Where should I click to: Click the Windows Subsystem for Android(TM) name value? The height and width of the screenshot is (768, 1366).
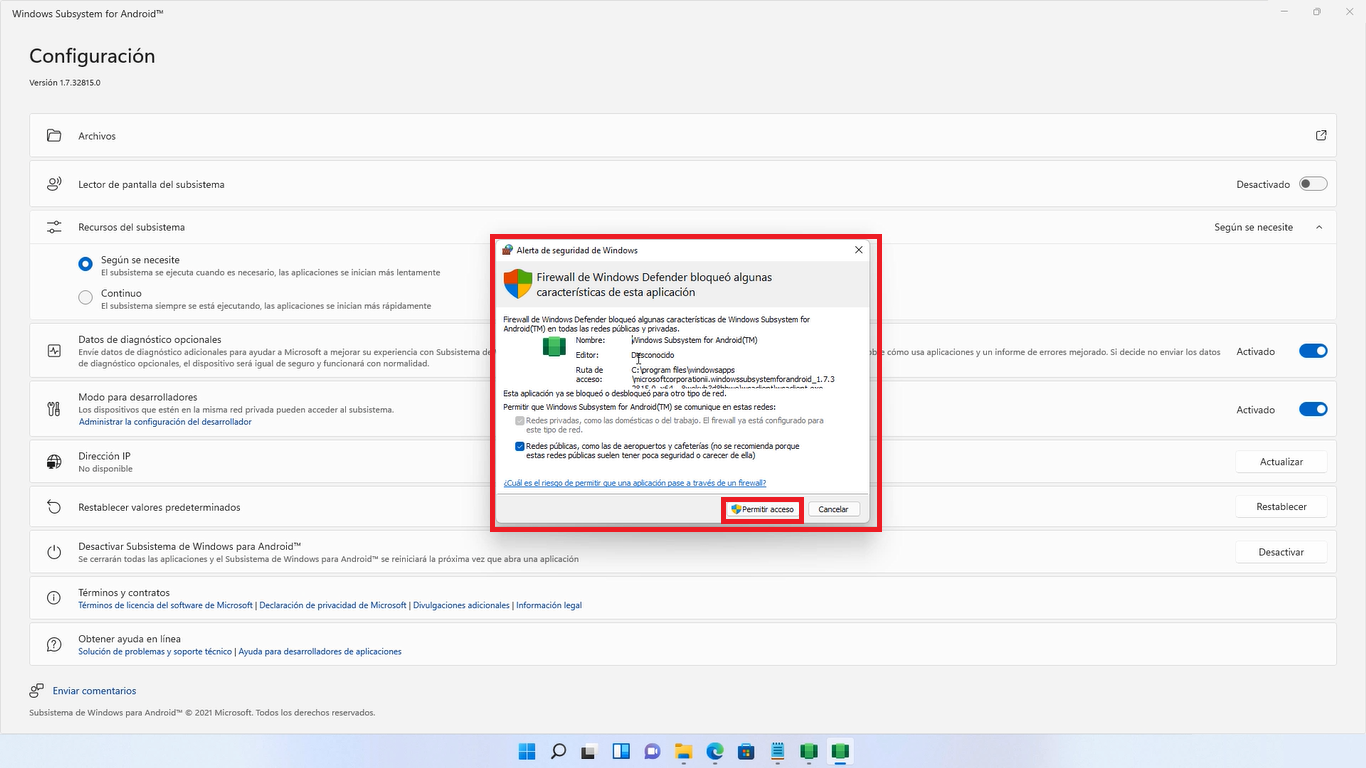694,340
